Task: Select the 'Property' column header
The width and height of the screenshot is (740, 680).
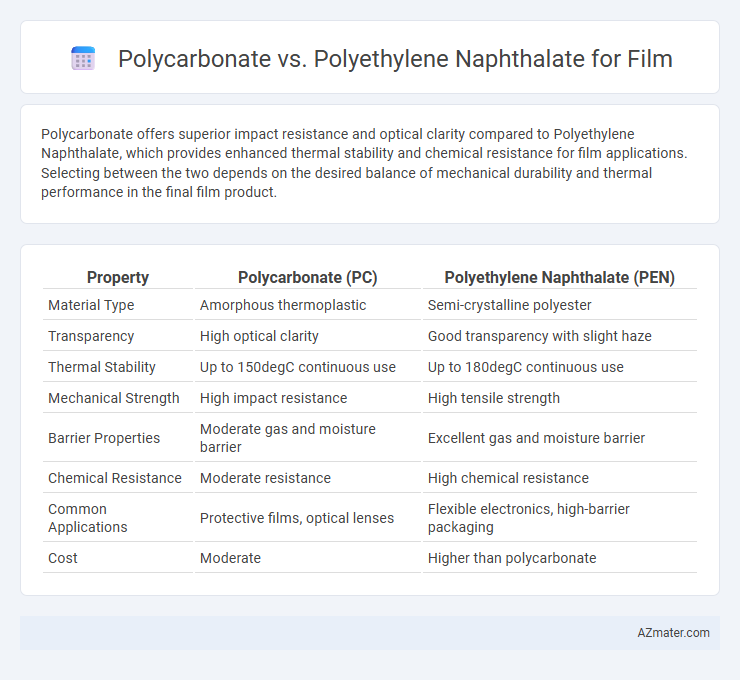Action: pyautogui.click(x=118, y=277)
